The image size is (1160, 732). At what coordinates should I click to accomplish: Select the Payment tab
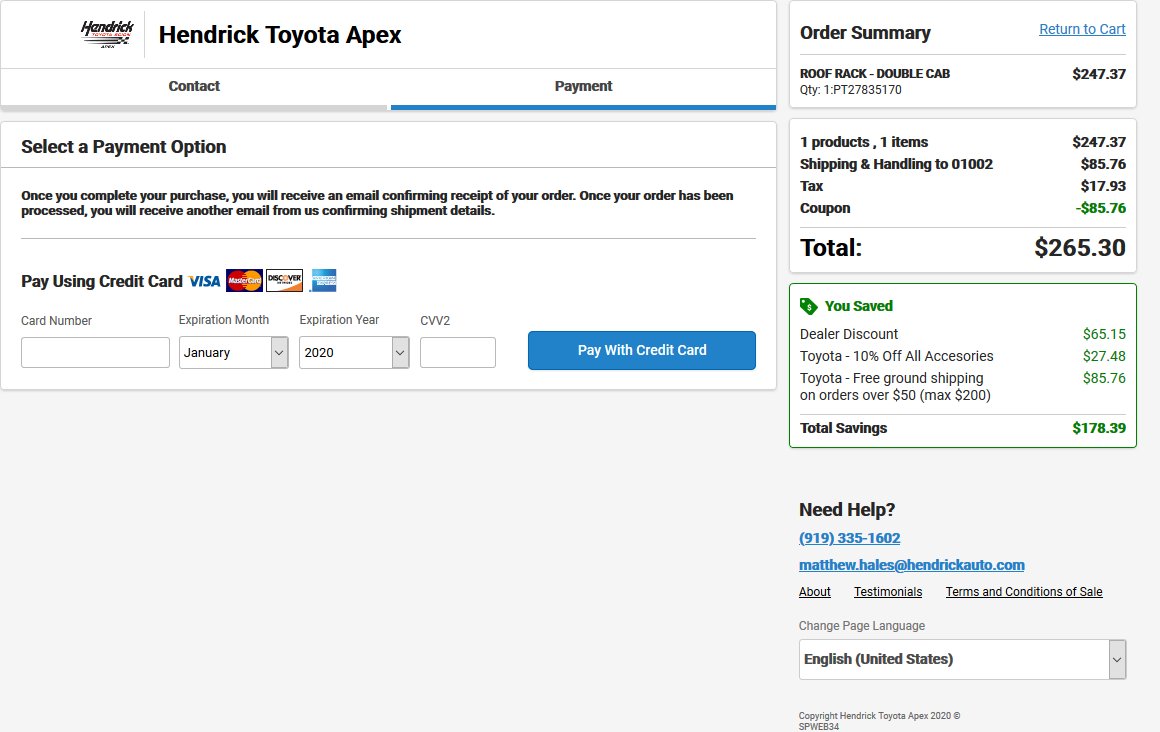pos(583,86)
